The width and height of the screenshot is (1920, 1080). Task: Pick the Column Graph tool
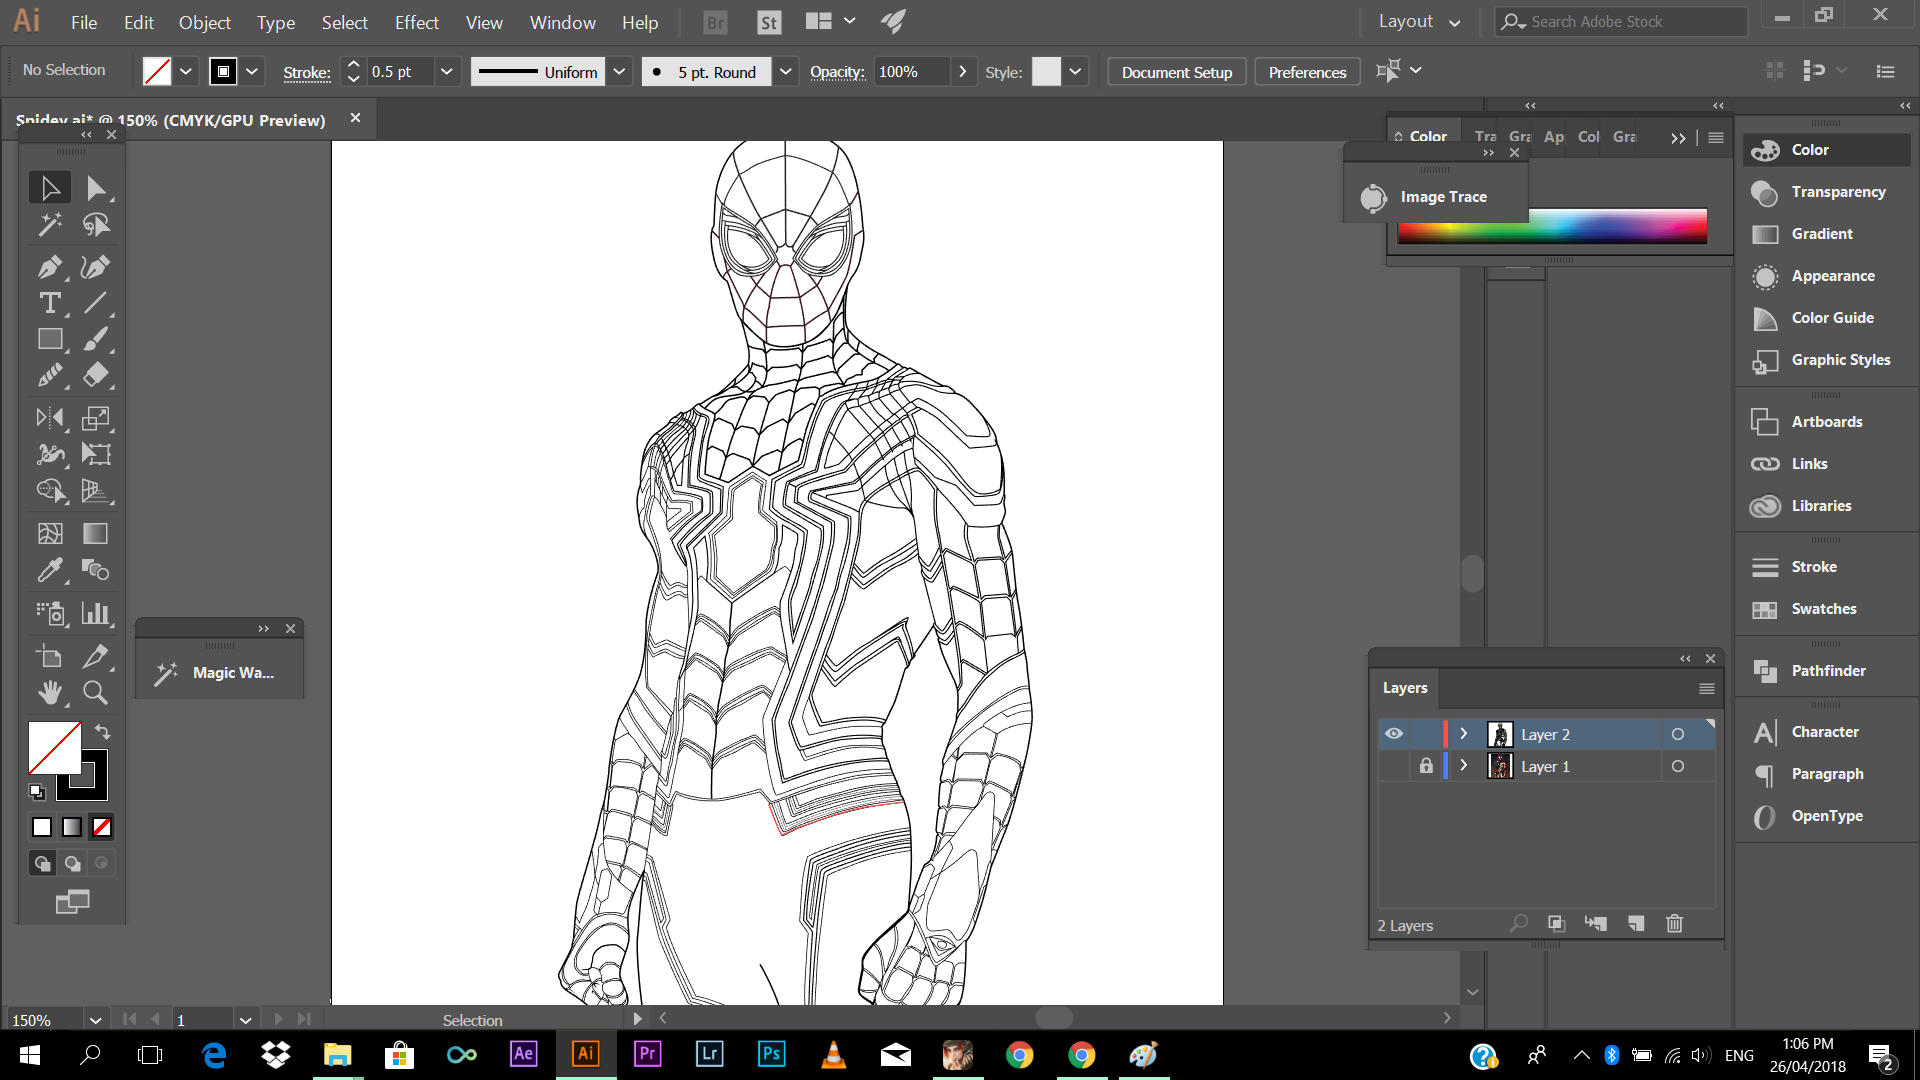pos(96,613)
